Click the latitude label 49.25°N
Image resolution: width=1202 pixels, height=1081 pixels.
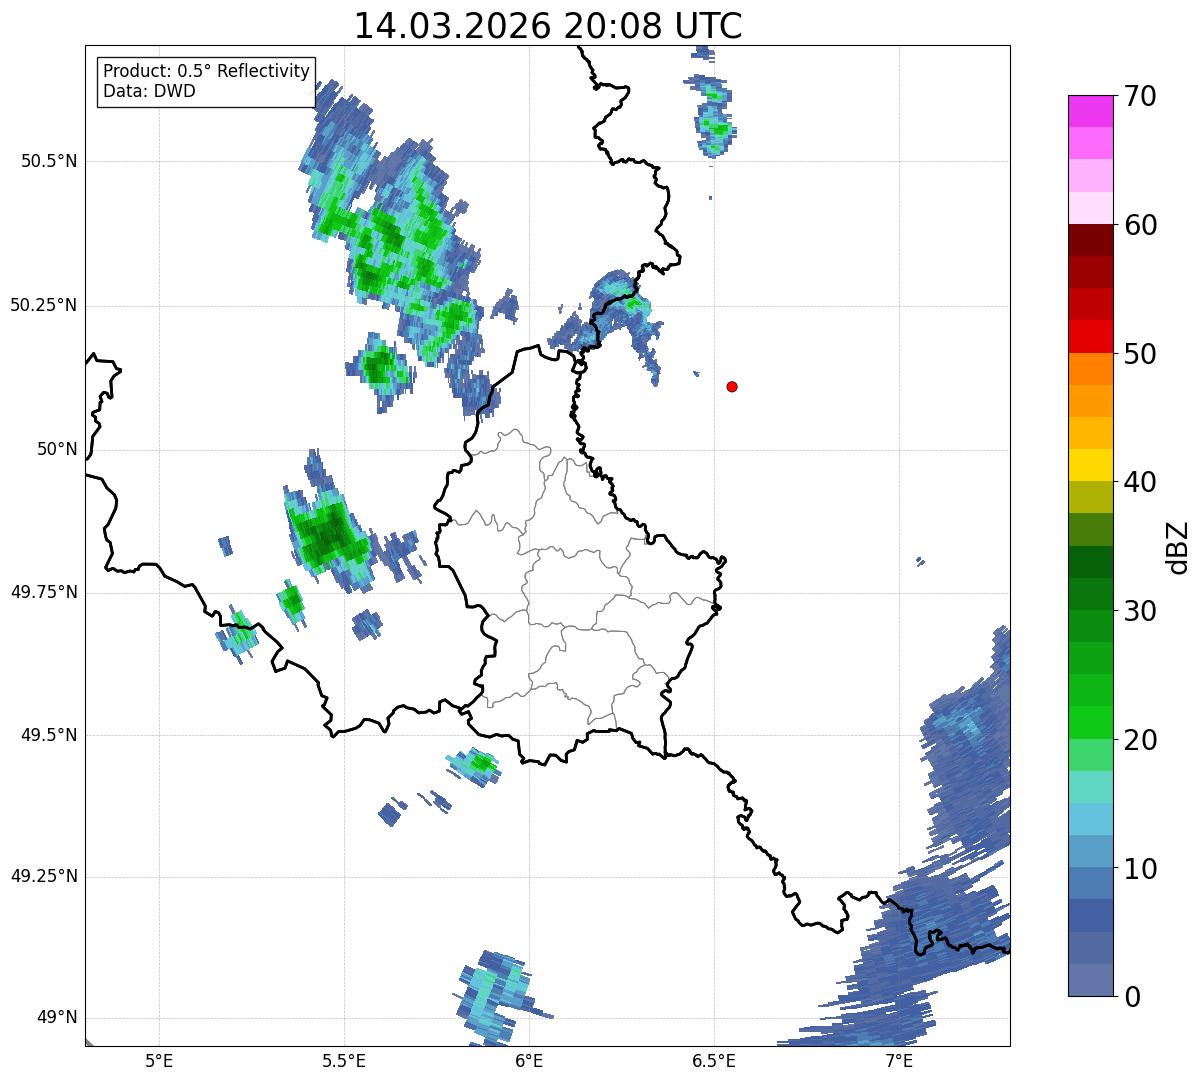[43, 876]
